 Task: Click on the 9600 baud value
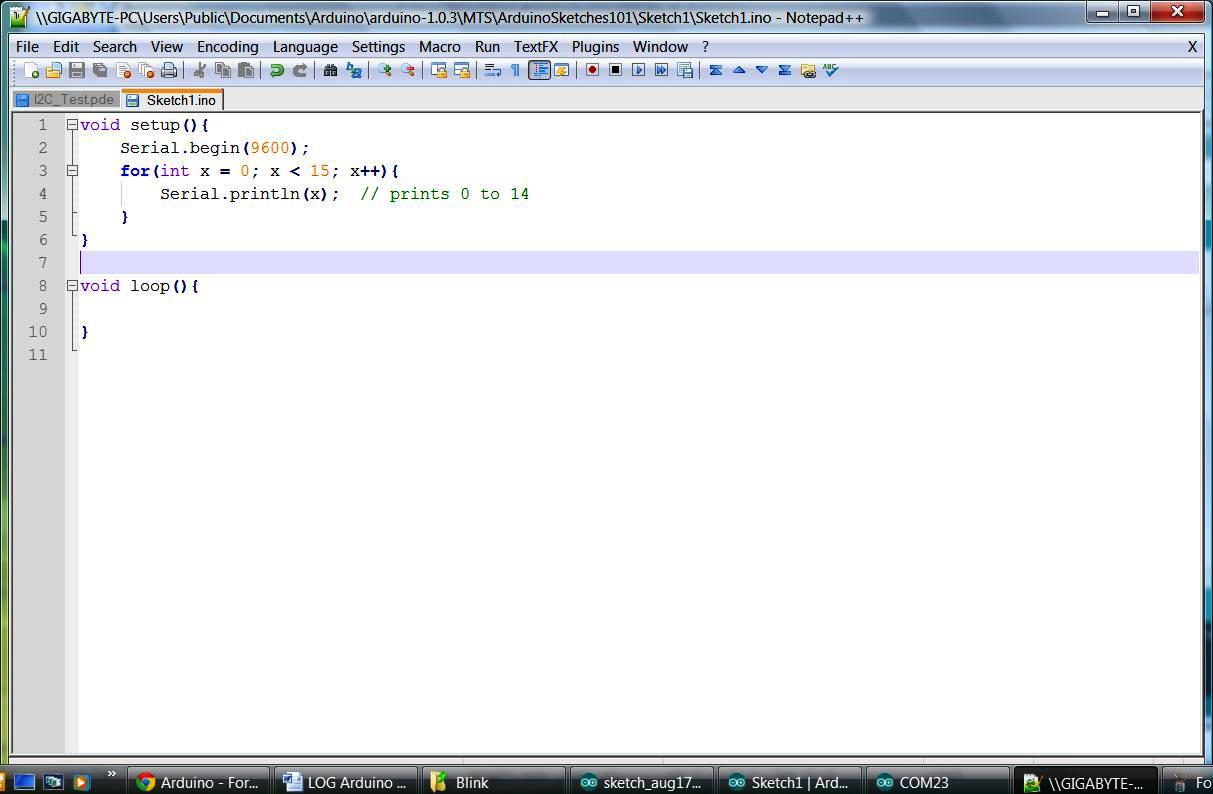click(270, 148)
